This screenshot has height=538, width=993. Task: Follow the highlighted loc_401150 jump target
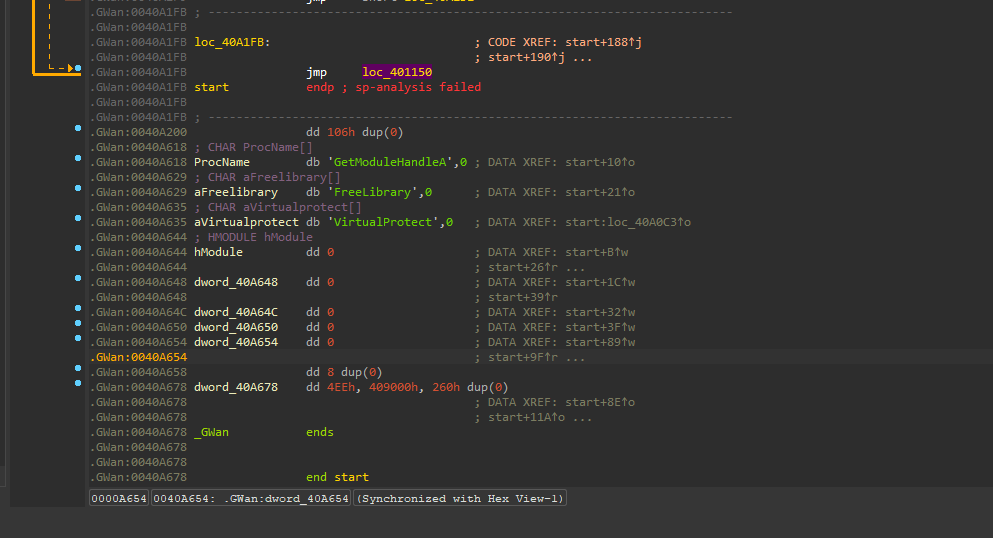[397, 72]
